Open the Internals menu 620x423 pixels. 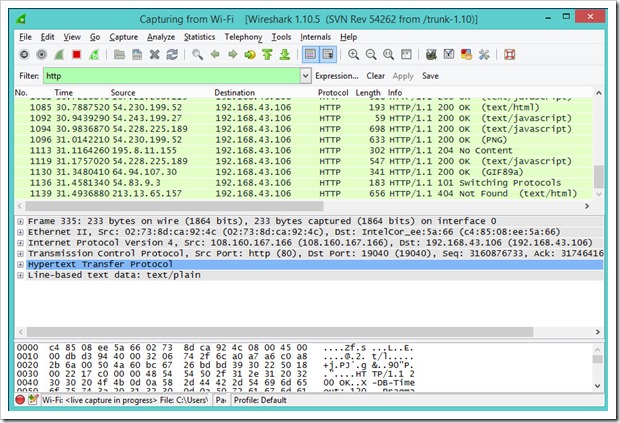coord(316,37)
